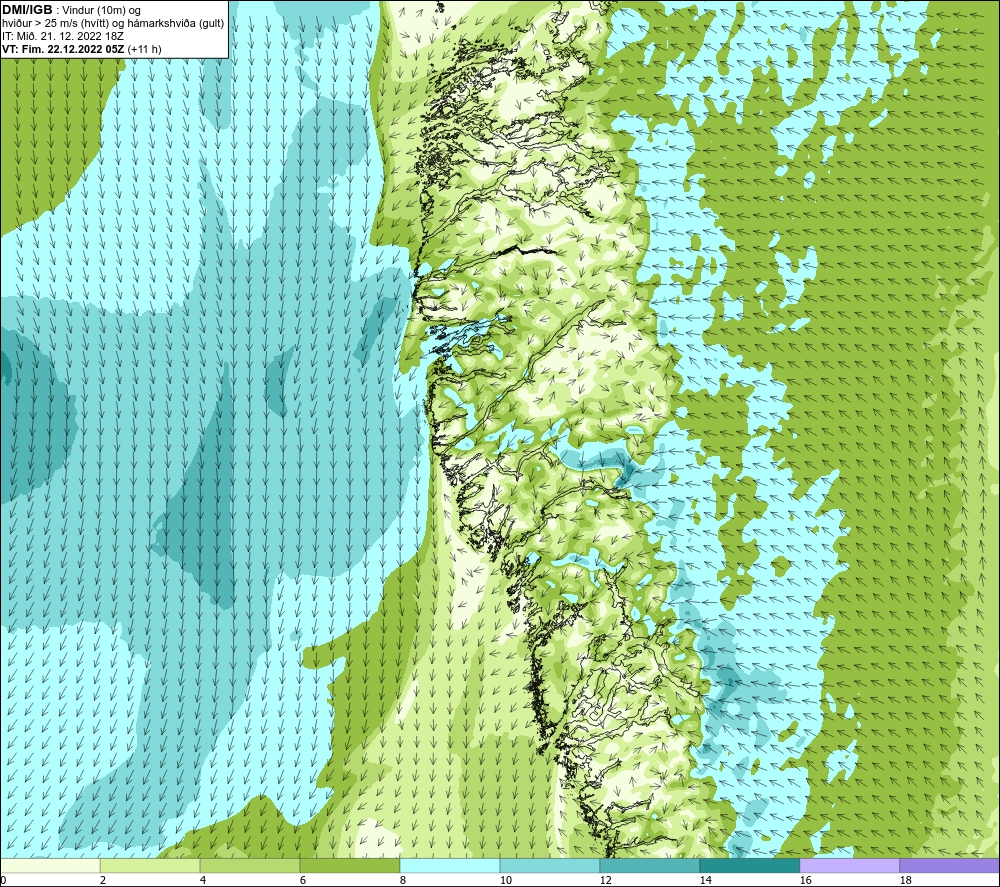Click the 6-8 m/s olive green legend swatch
This screenshot has height=887, width=1000.
pyautogui.click(x=350, y=865)
